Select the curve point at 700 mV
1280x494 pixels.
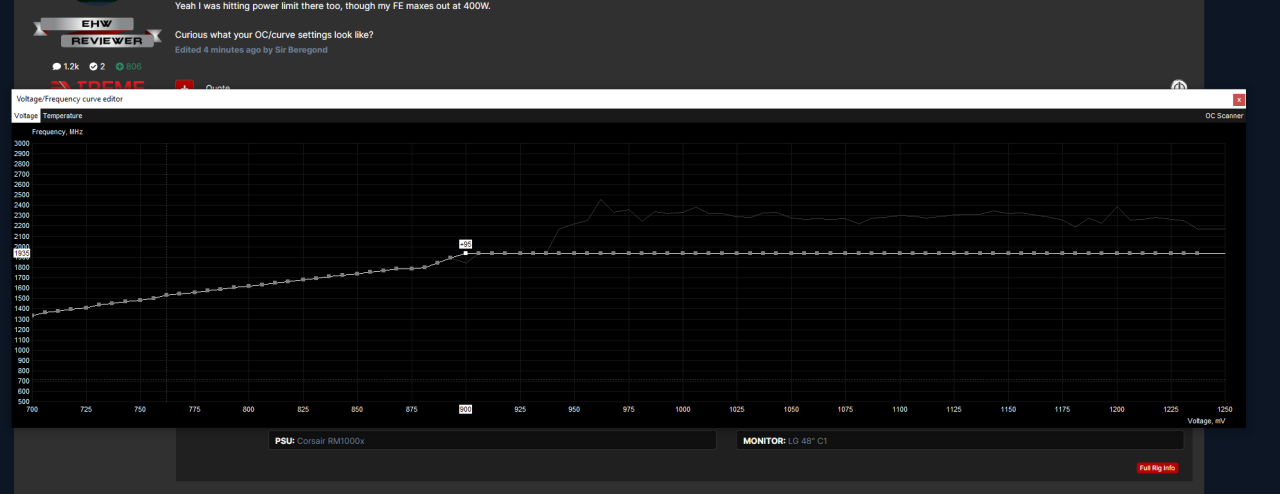(33, 316)
